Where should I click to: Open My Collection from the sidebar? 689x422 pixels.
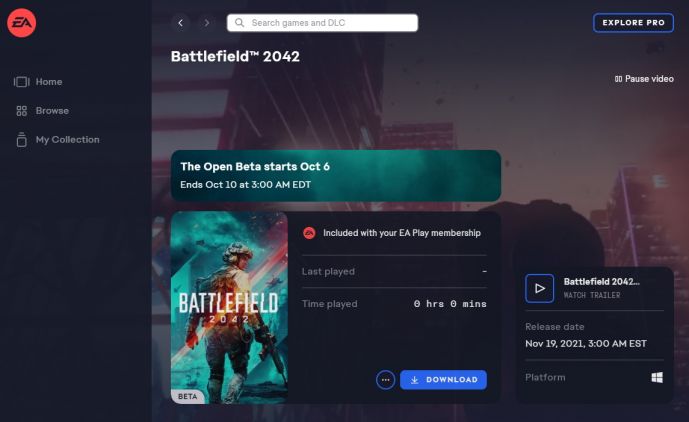coord(67,140)
